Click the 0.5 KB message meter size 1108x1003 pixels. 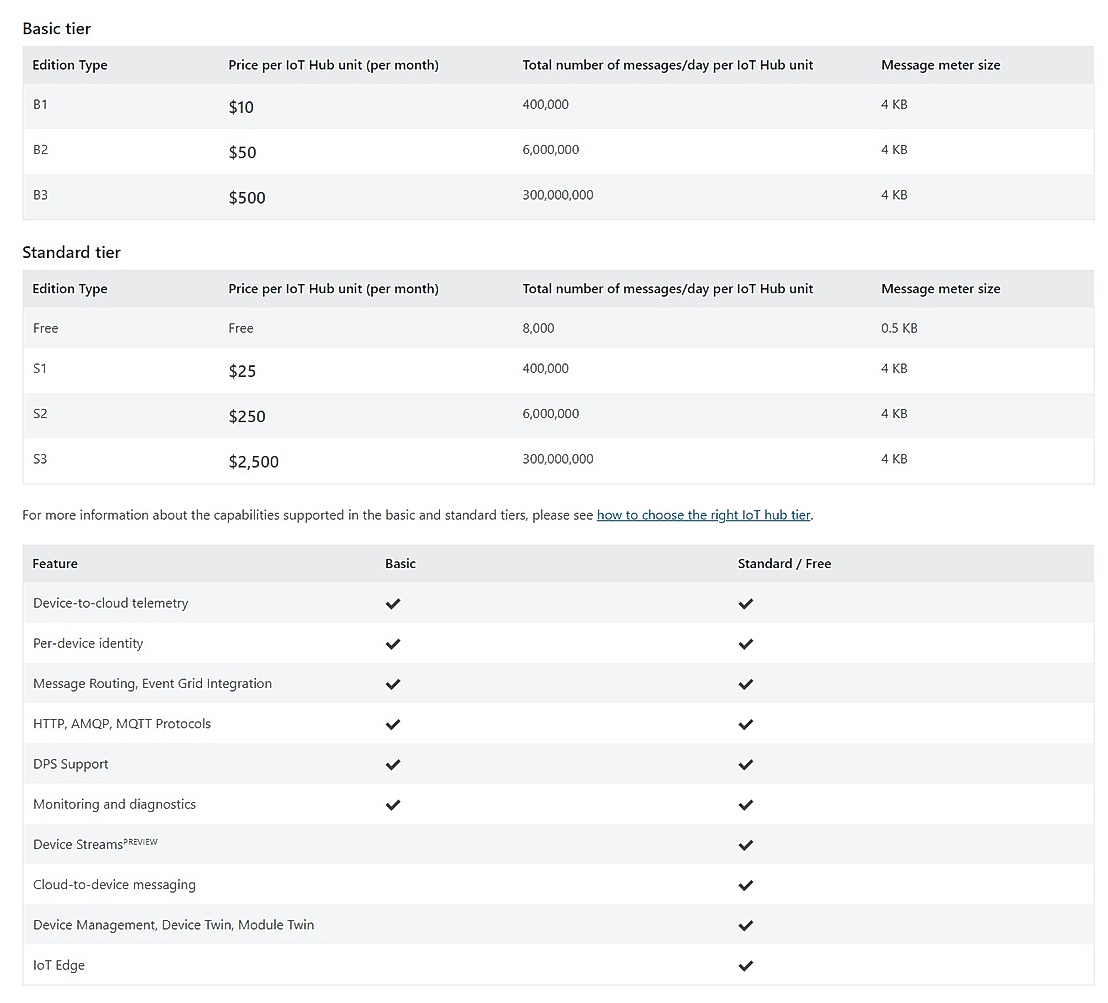(x=899, y=328)
